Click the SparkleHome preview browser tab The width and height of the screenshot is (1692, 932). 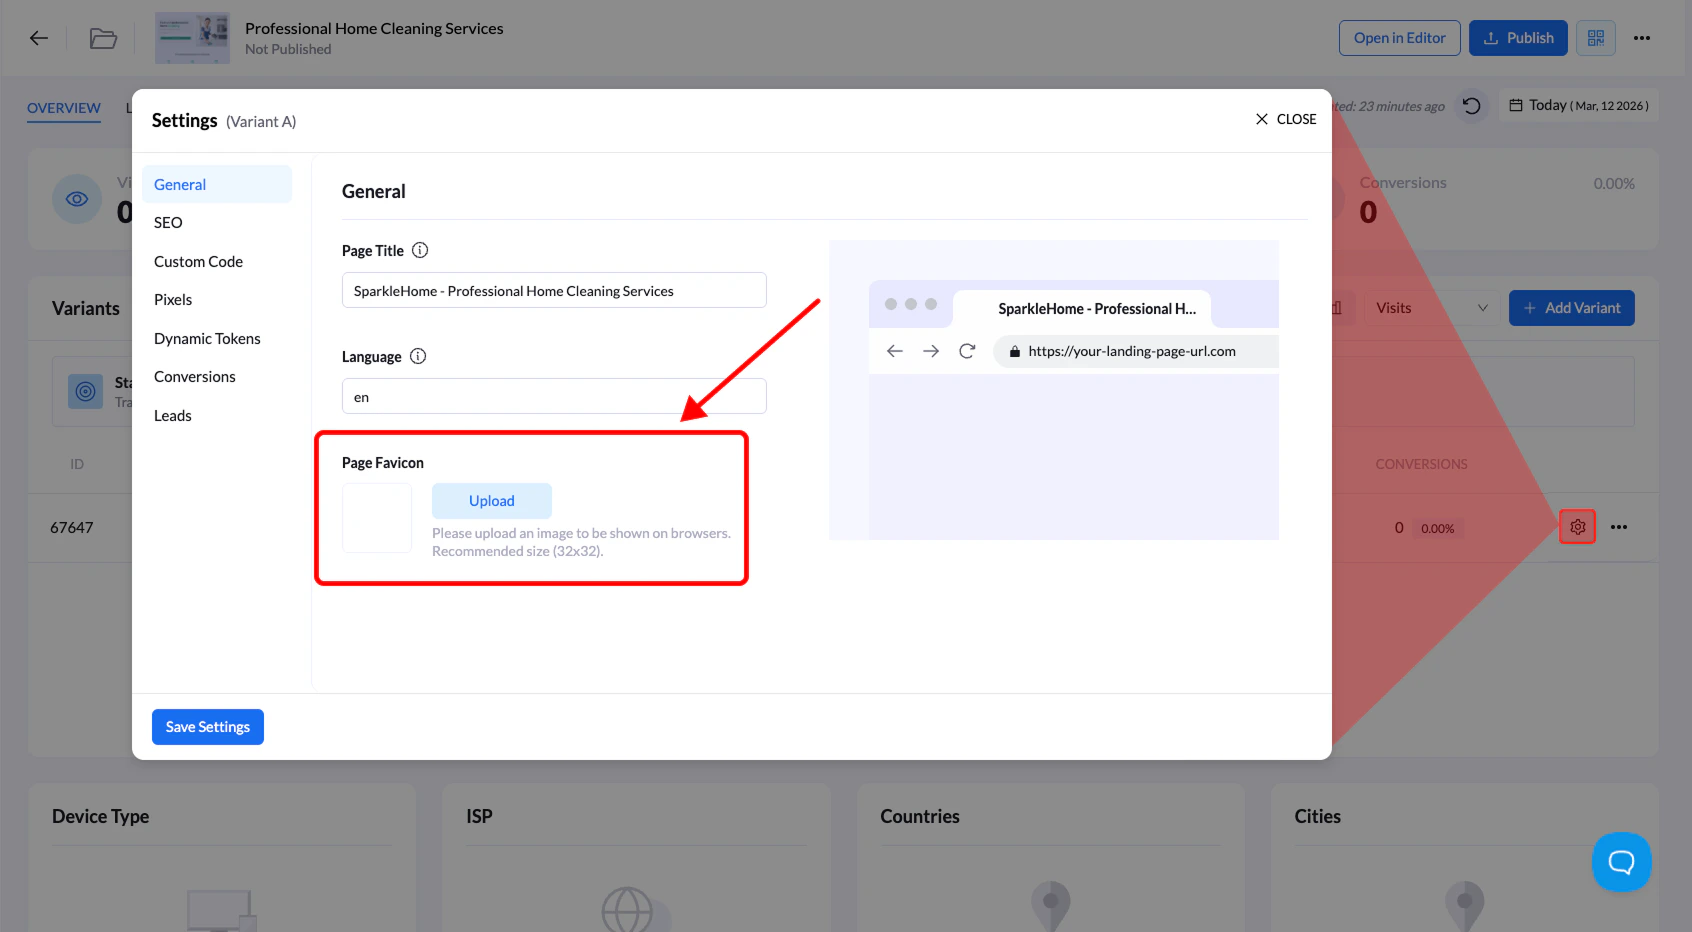click(x=1082, y=308)
